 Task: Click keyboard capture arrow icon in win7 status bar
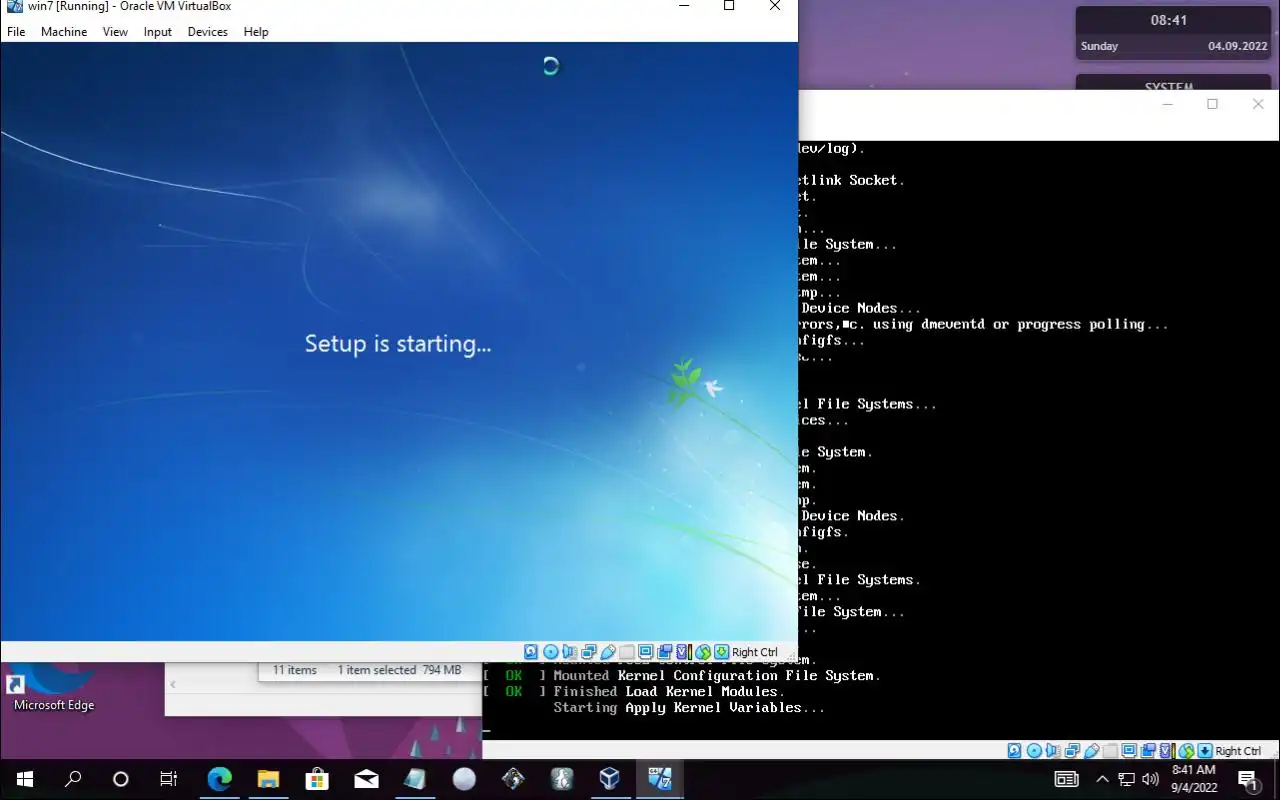(721, 652)
